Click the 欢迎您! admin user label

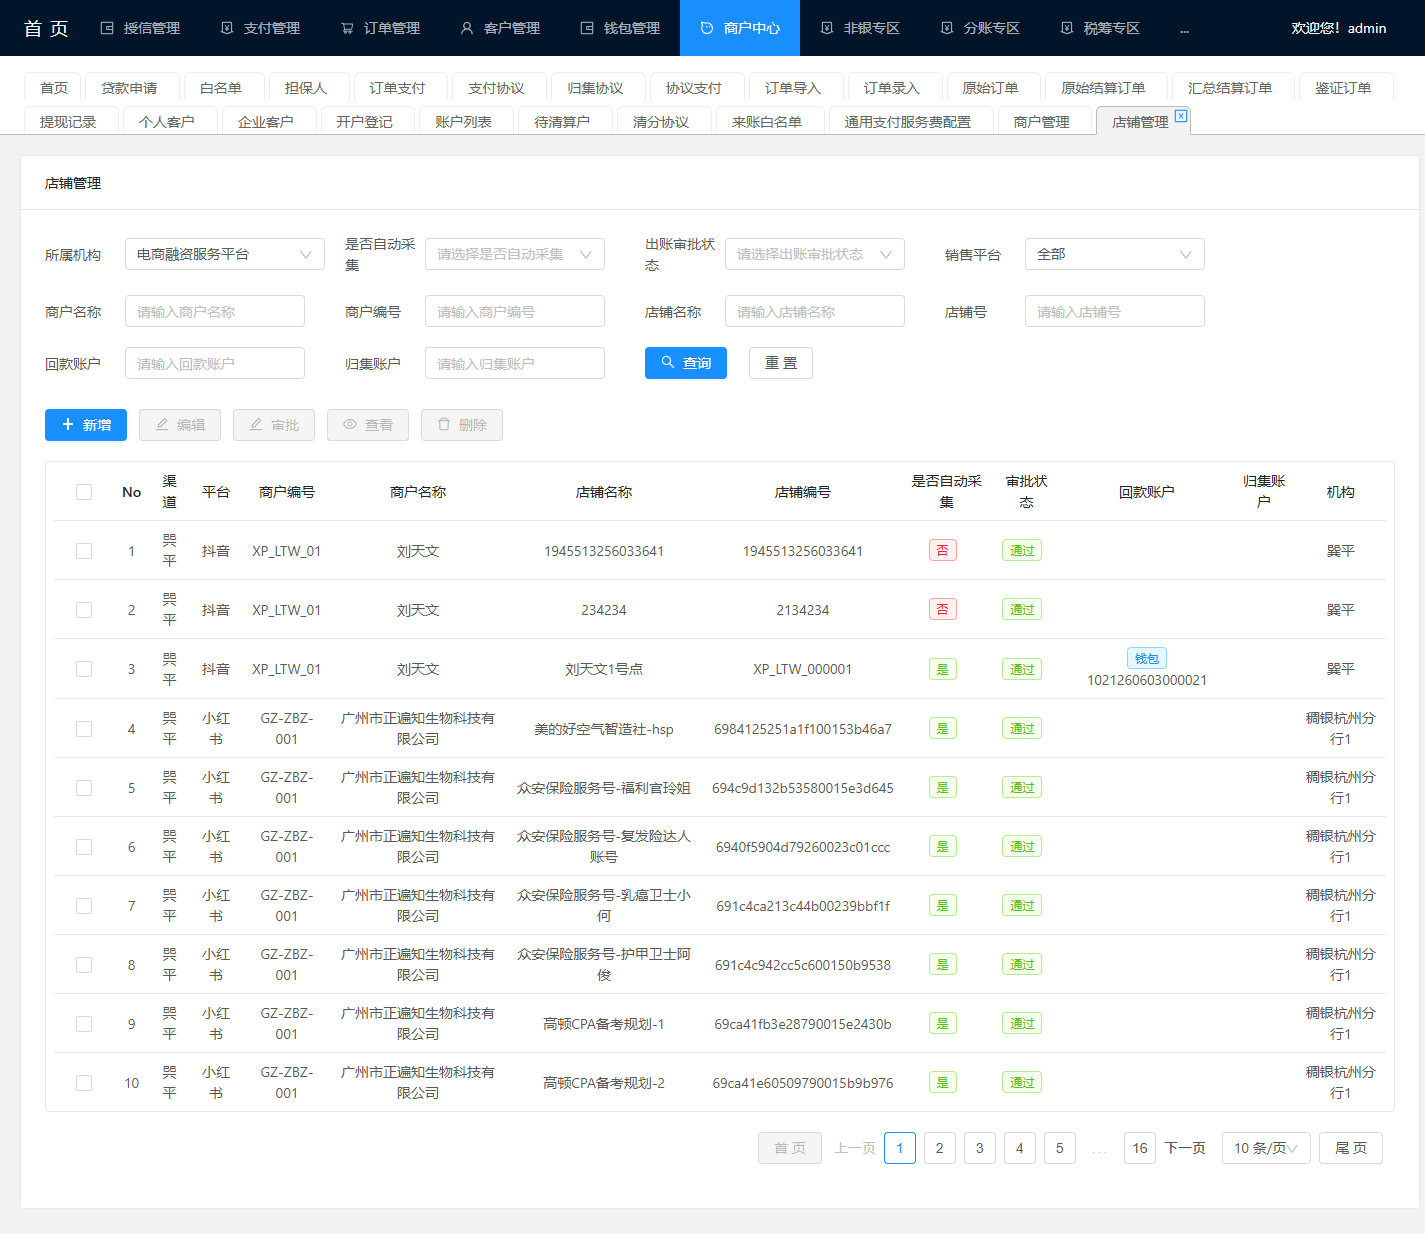[x=1338, y=28]
